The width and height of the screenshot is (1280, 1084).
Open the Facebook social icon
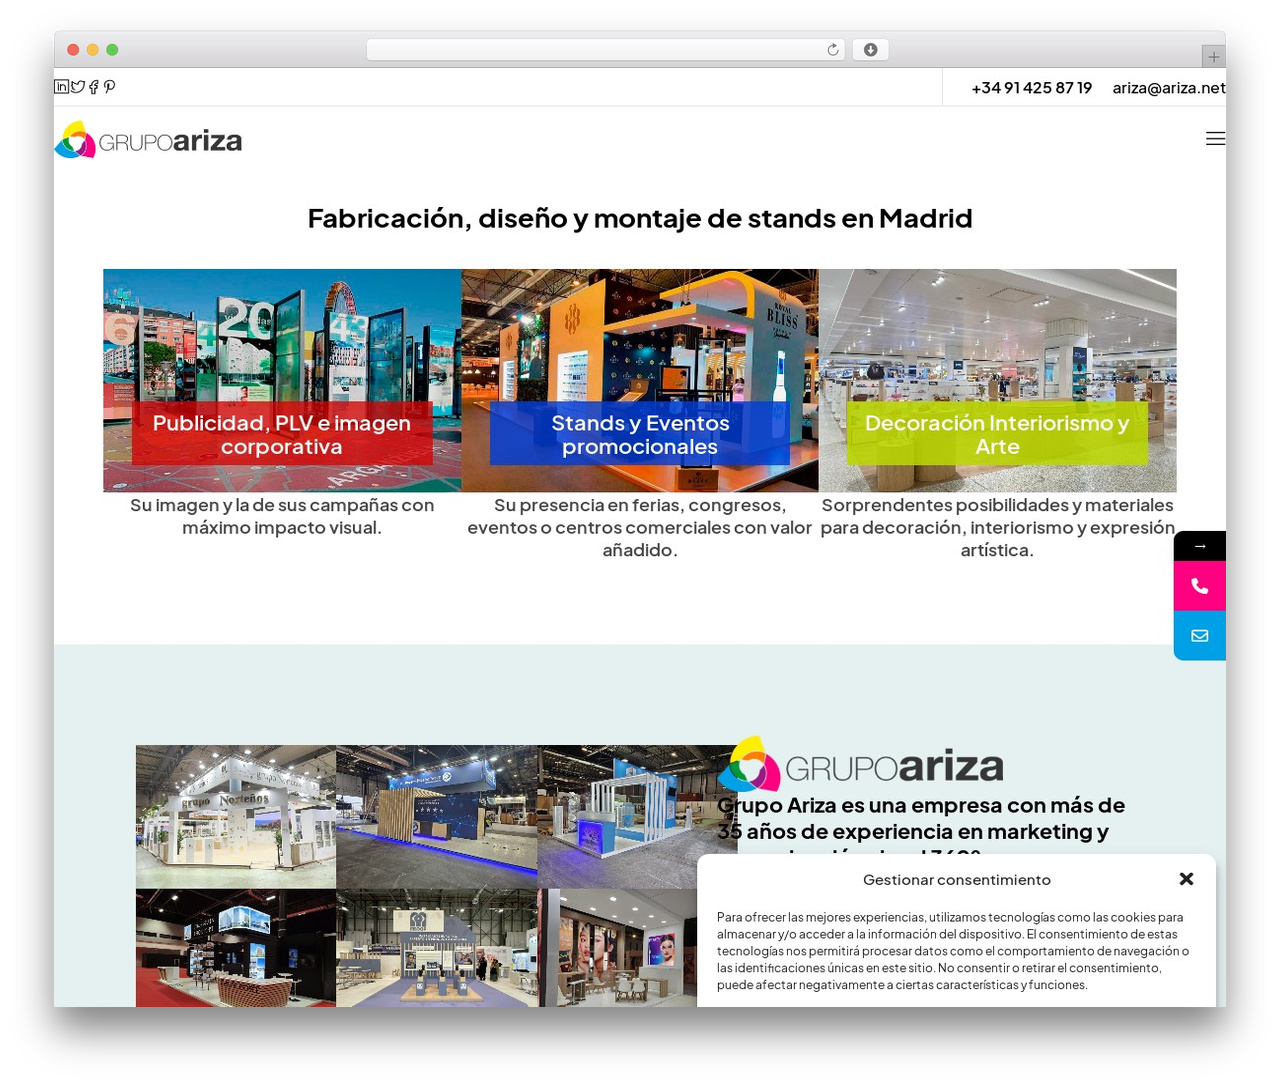click(94, 87)
